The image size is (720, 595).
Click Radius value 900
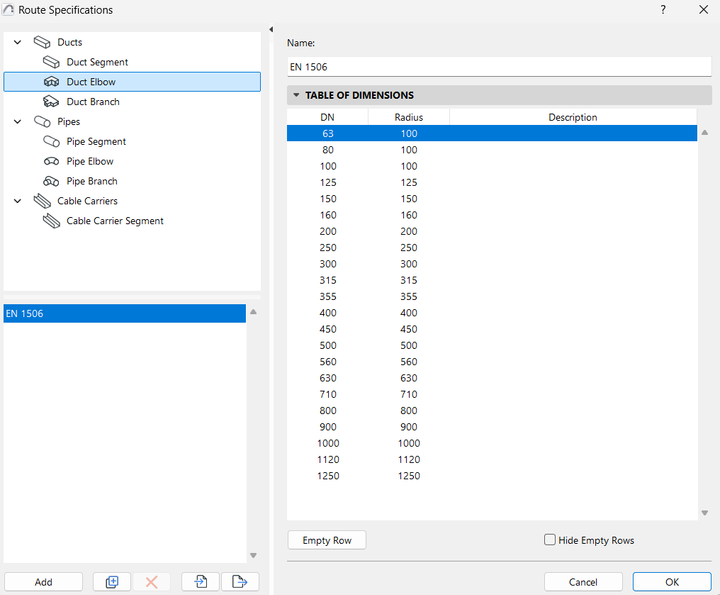[x=409, y=427]
